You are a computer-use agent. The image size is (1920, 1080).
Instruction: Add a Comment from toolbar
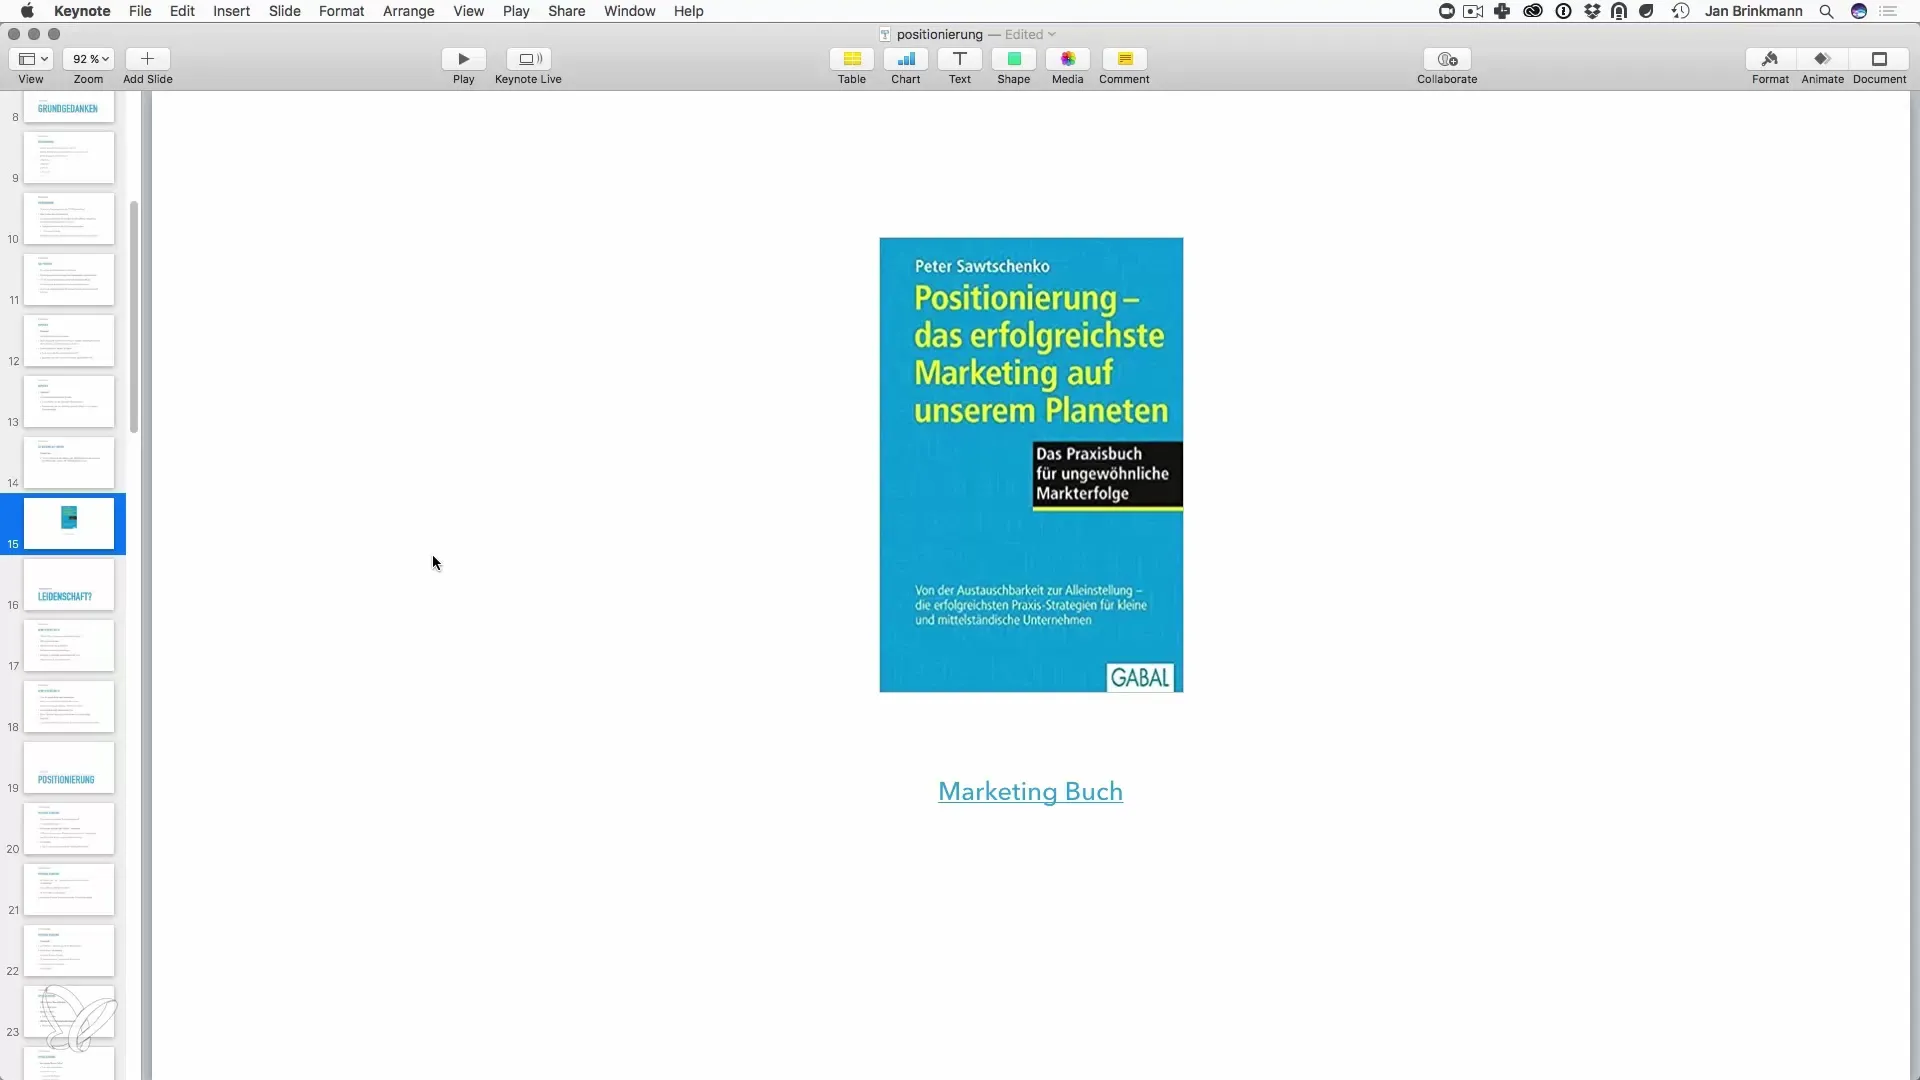tap(1125, 59)
